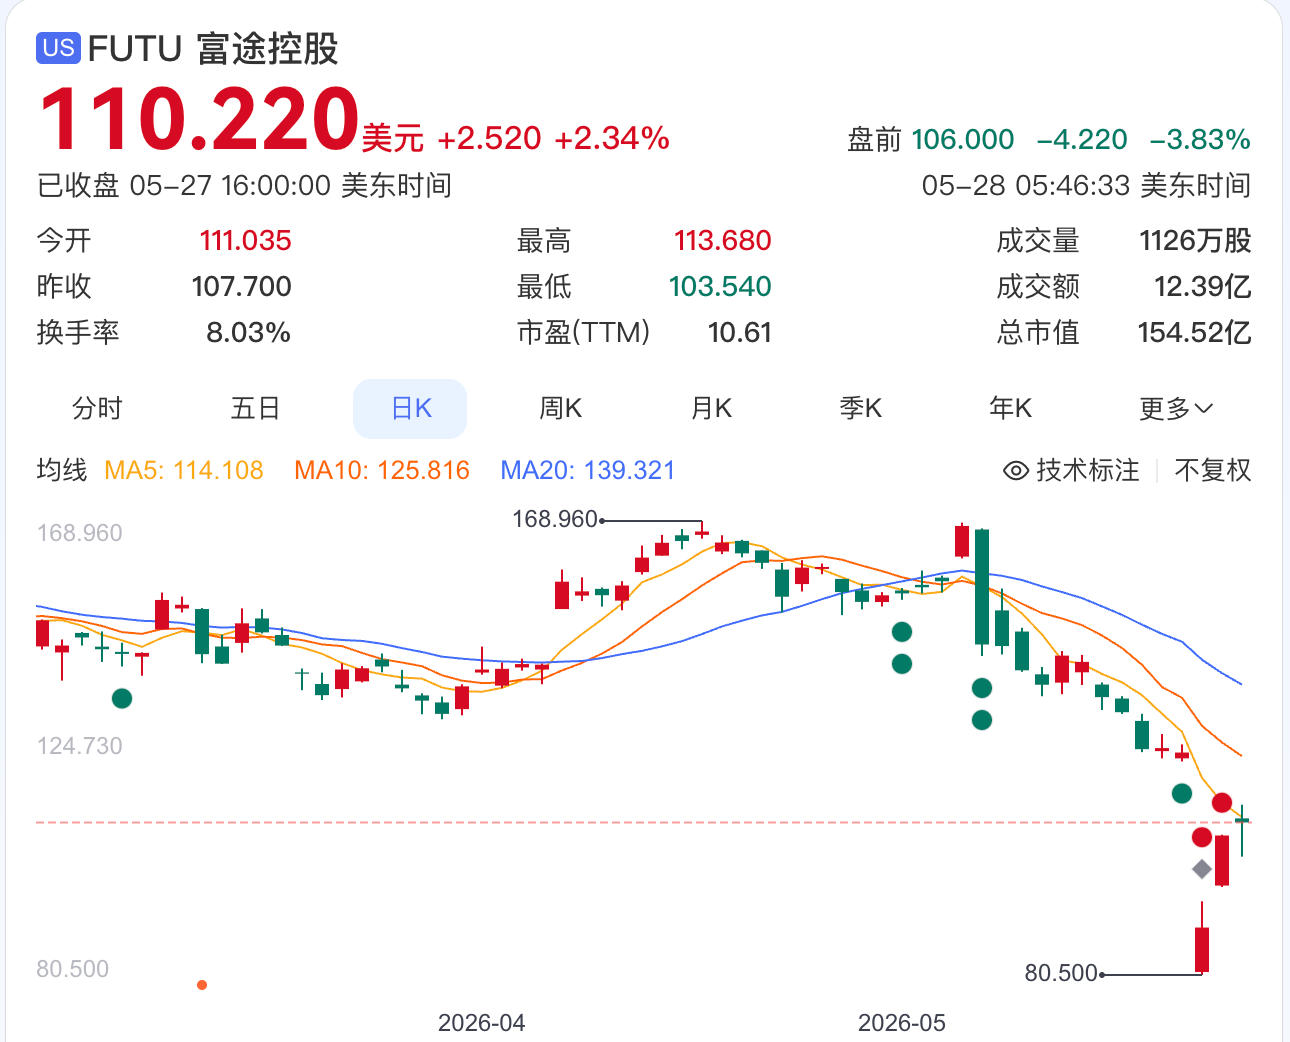Open the 不复权 adjustment selector
The width and height of the screenshot is (1290, 1042).
(1213, 470)
